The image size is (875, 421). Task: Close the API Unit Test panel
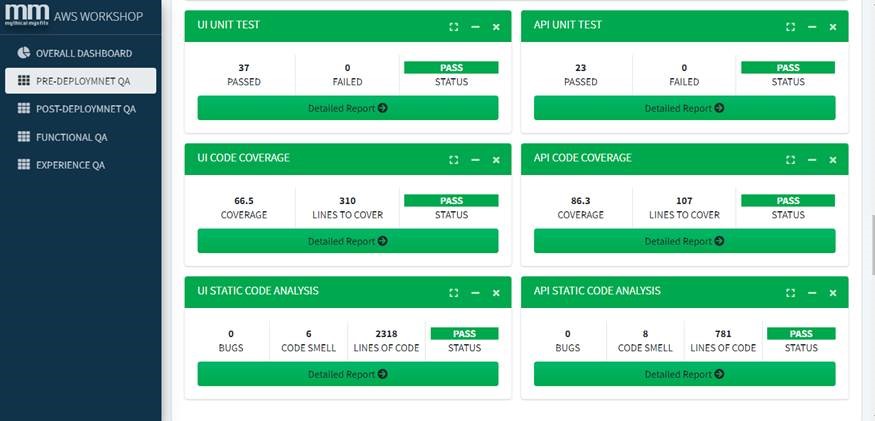pyautogui.click(x=833, y=27)
